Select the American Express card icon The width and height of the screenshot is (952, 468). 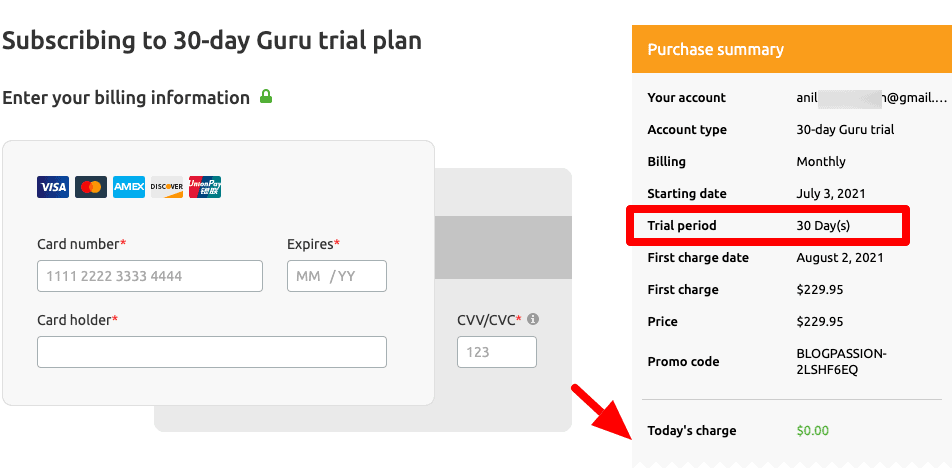[x=129, y=187]
